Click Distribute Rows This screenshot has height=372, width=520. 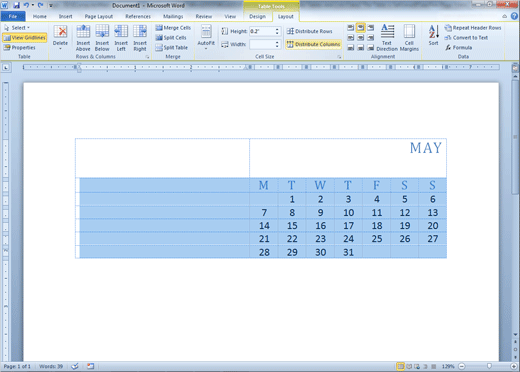310,31
